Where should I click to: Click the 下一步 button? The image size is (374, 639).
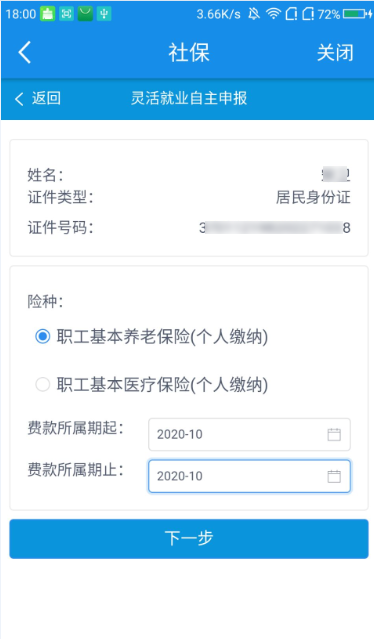coord(189,539)
